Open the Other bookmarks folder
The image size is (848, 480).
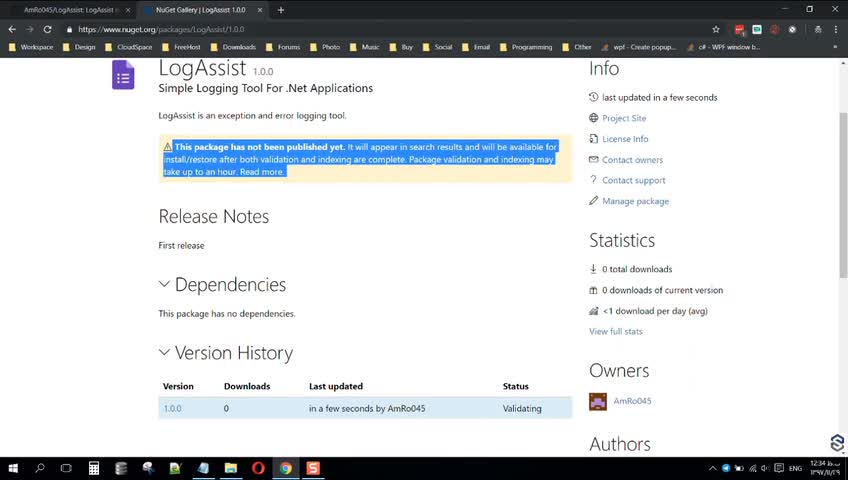pos(577,47)
